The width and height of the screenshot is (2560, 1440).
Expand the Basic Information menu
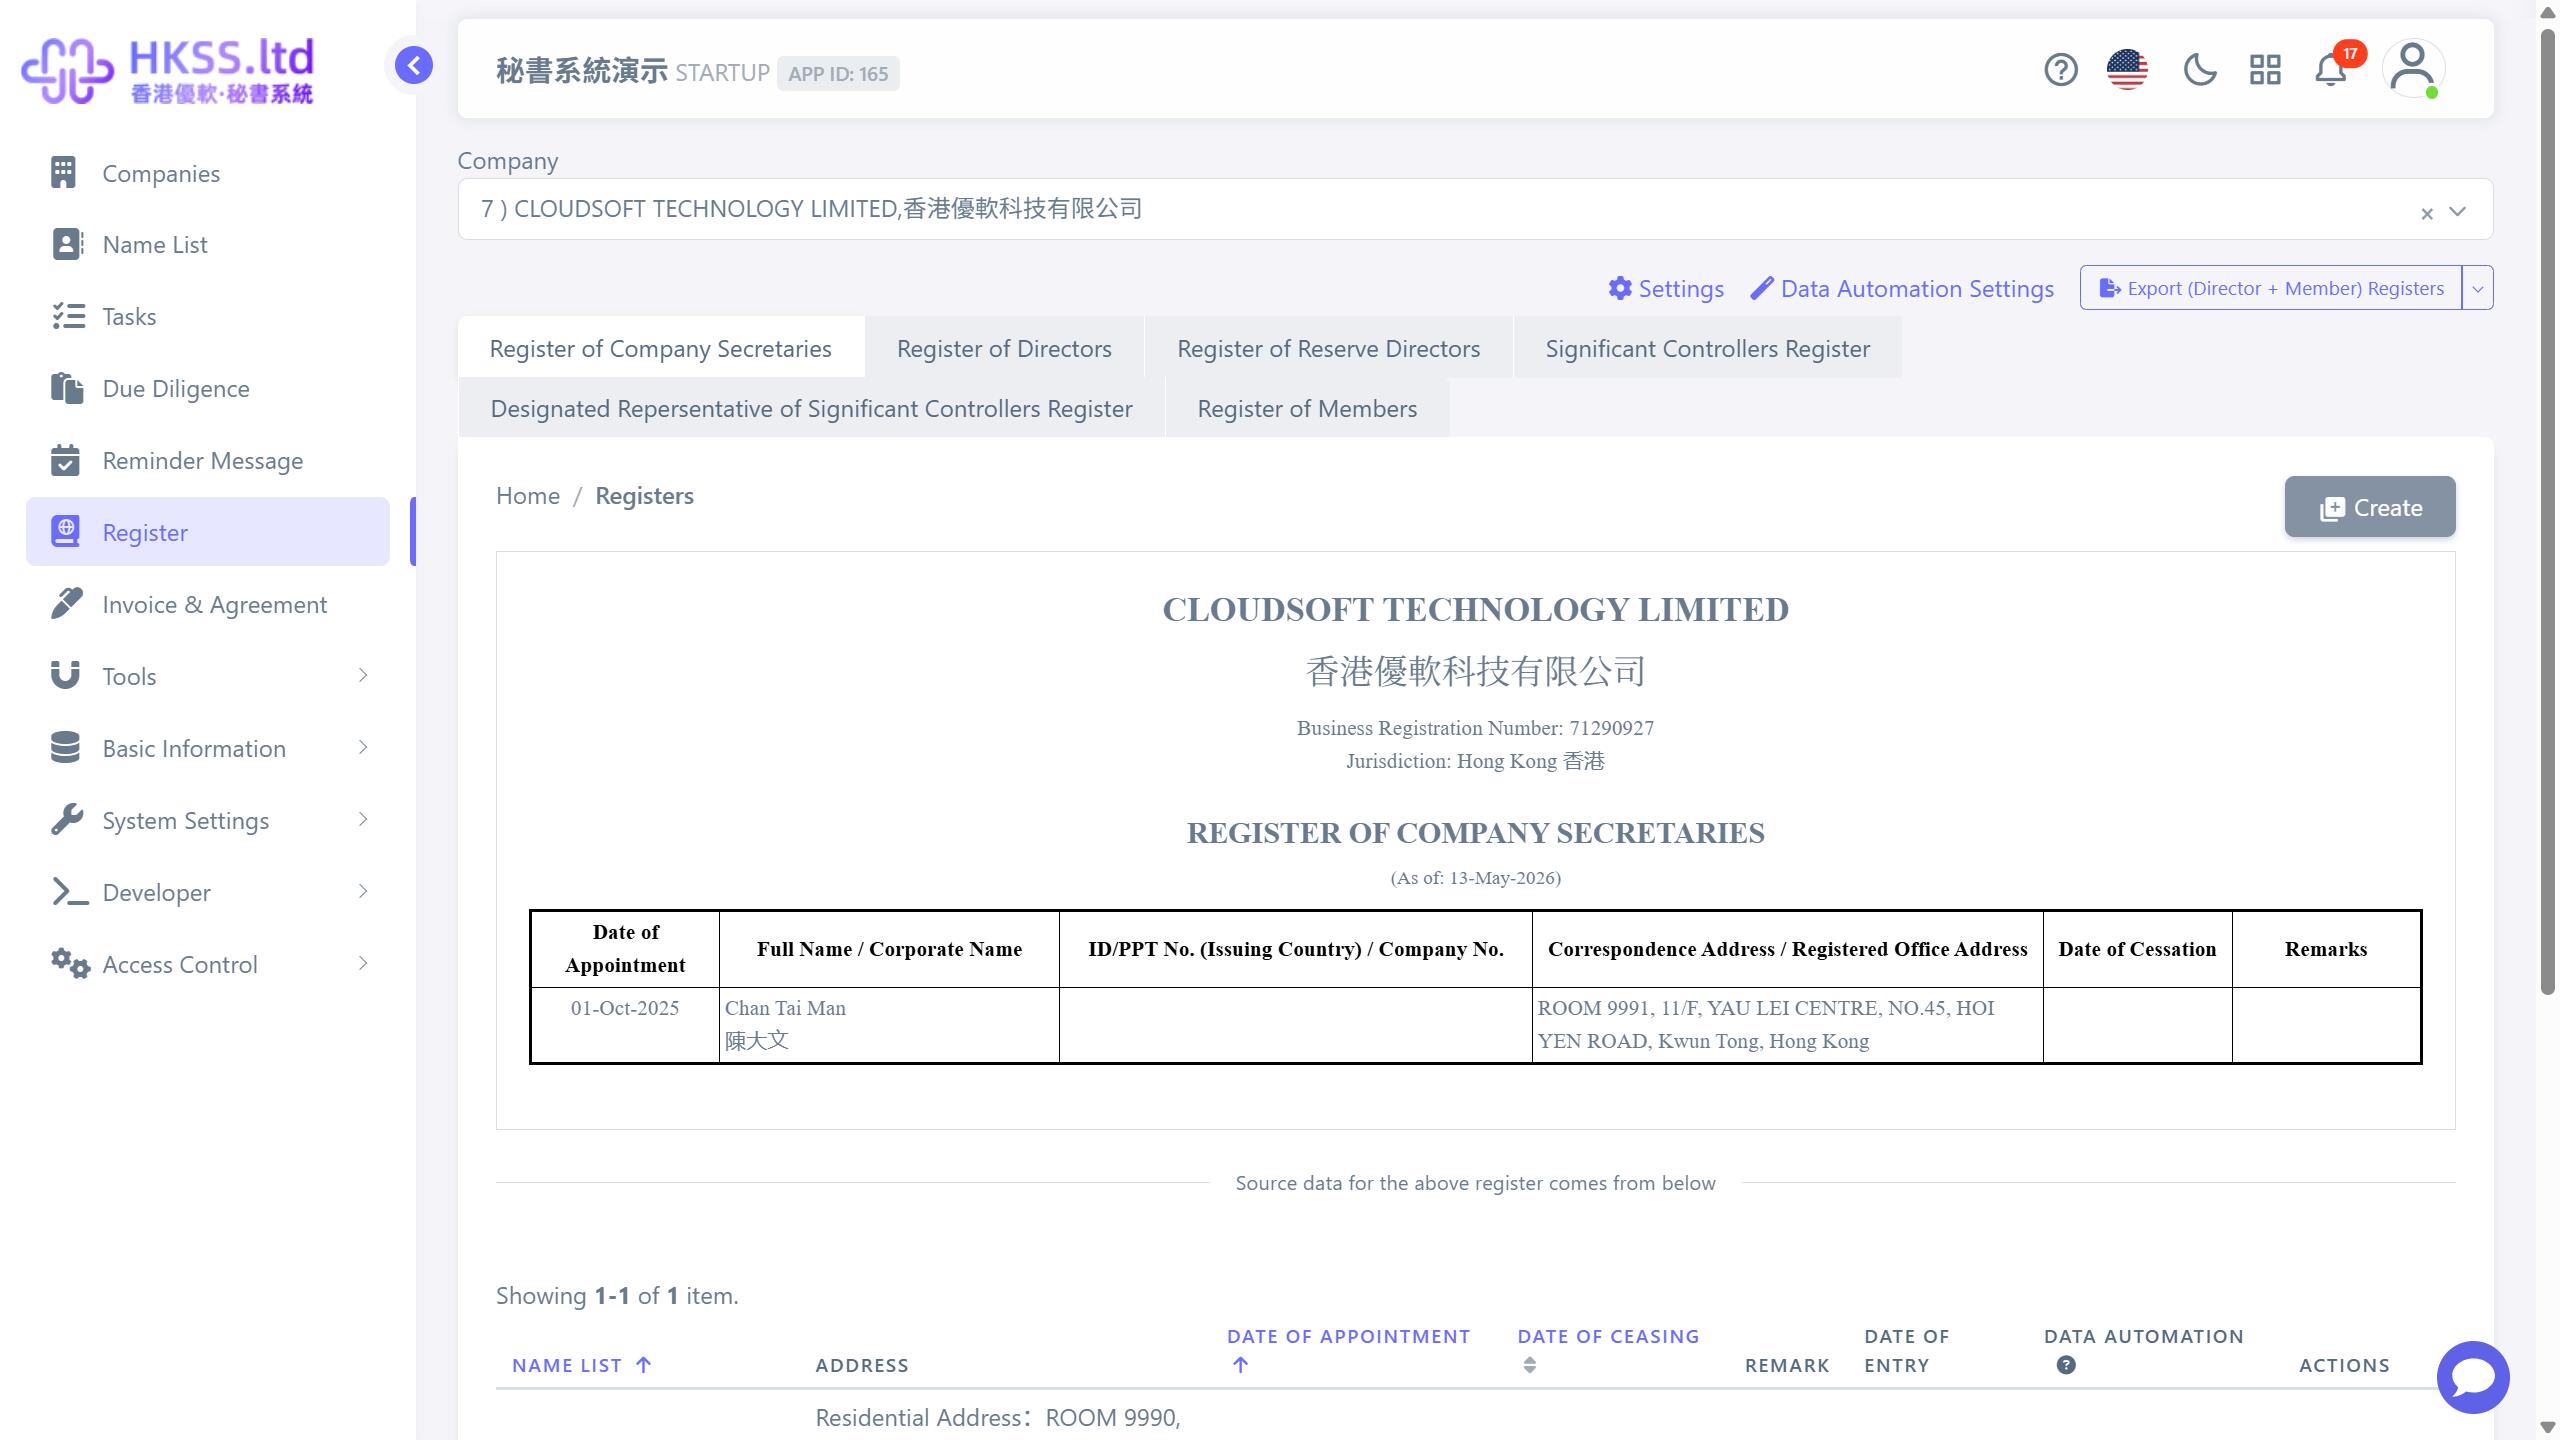click(208, 748)
